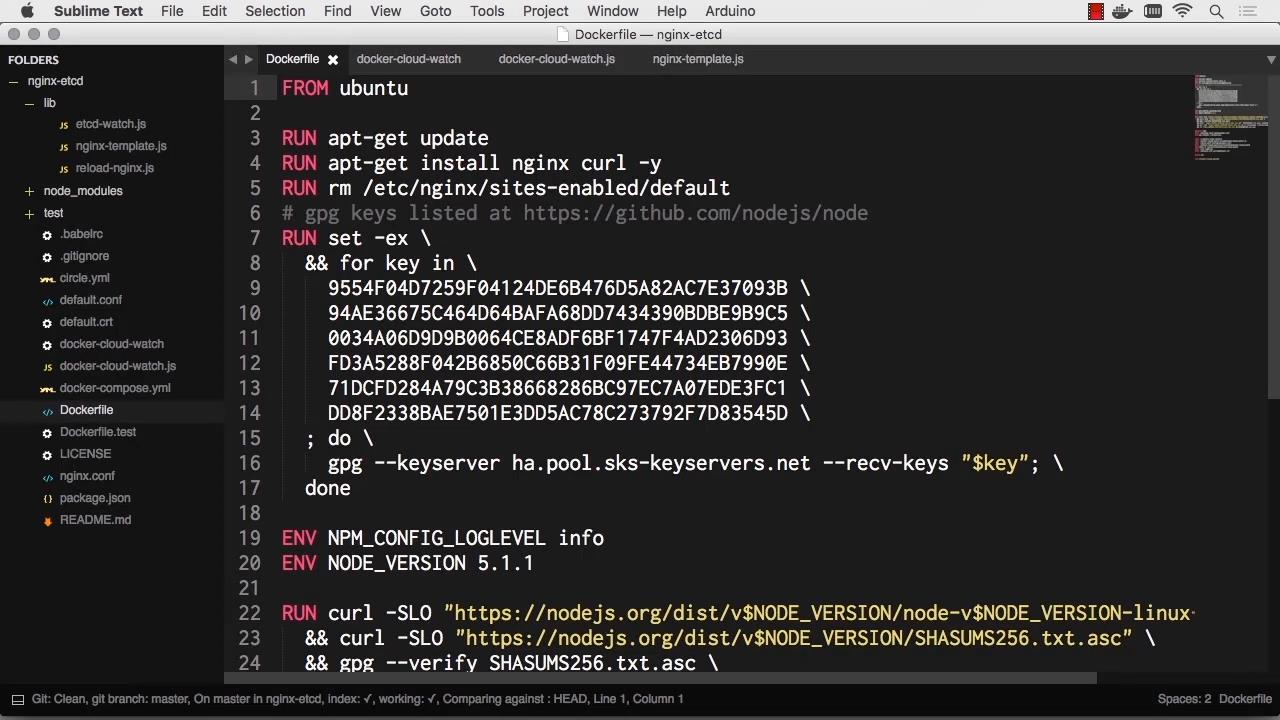Open the Goto menu
Image resolution: width=1280 pixels, height=720 pixels.
tap(436, 11)
